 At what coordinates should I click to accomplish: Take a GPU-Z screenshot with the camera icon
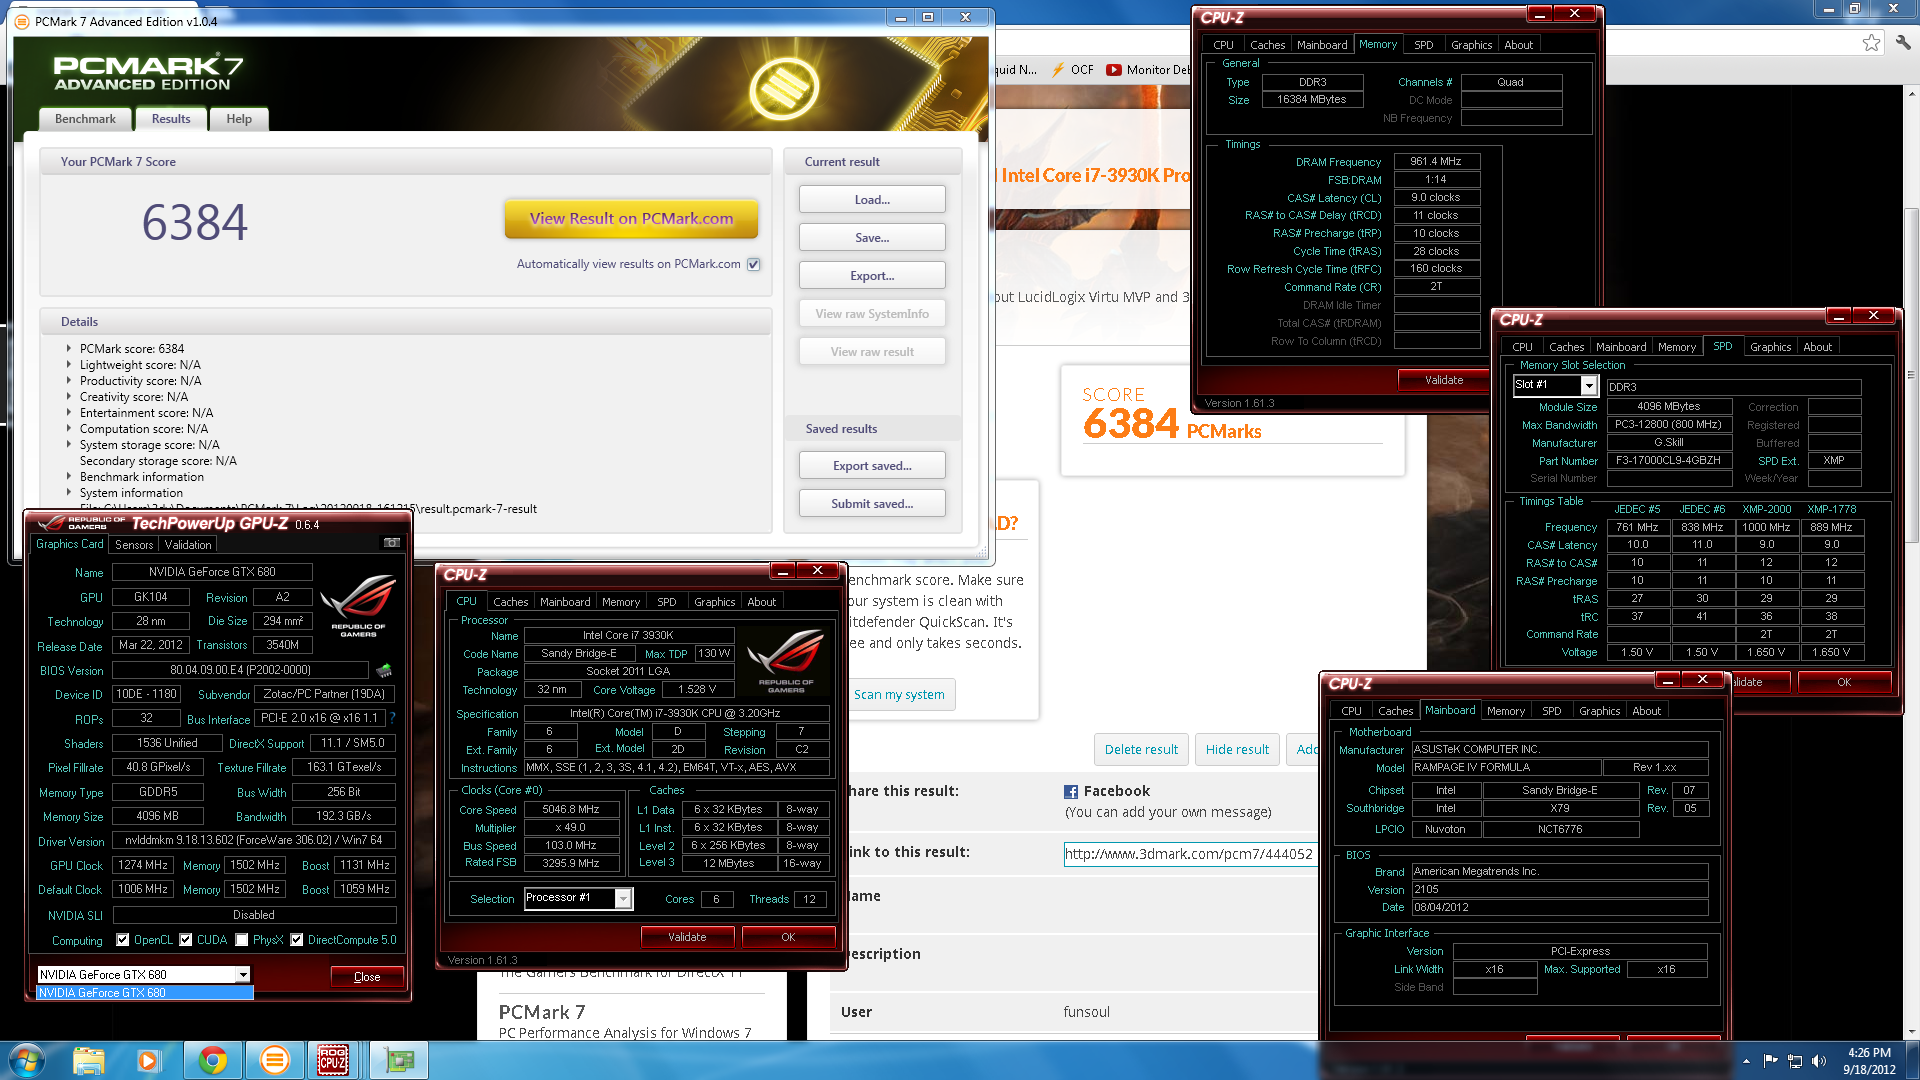coord(392,543)
